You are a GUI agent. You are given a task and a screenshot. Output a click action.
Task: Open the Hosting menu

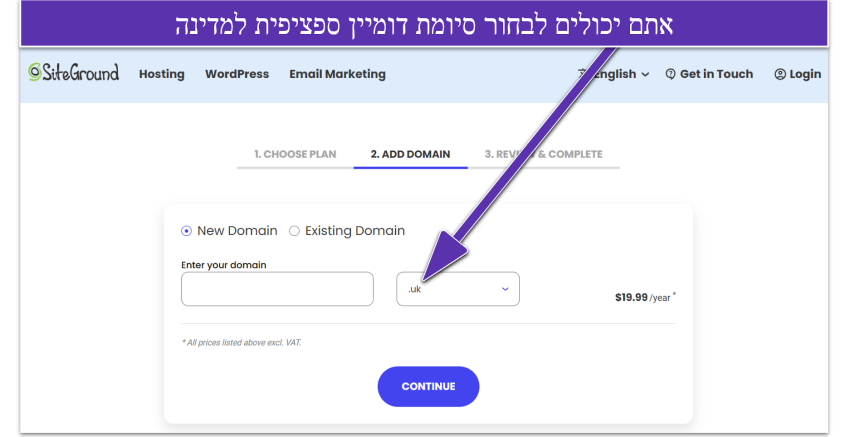162,74
